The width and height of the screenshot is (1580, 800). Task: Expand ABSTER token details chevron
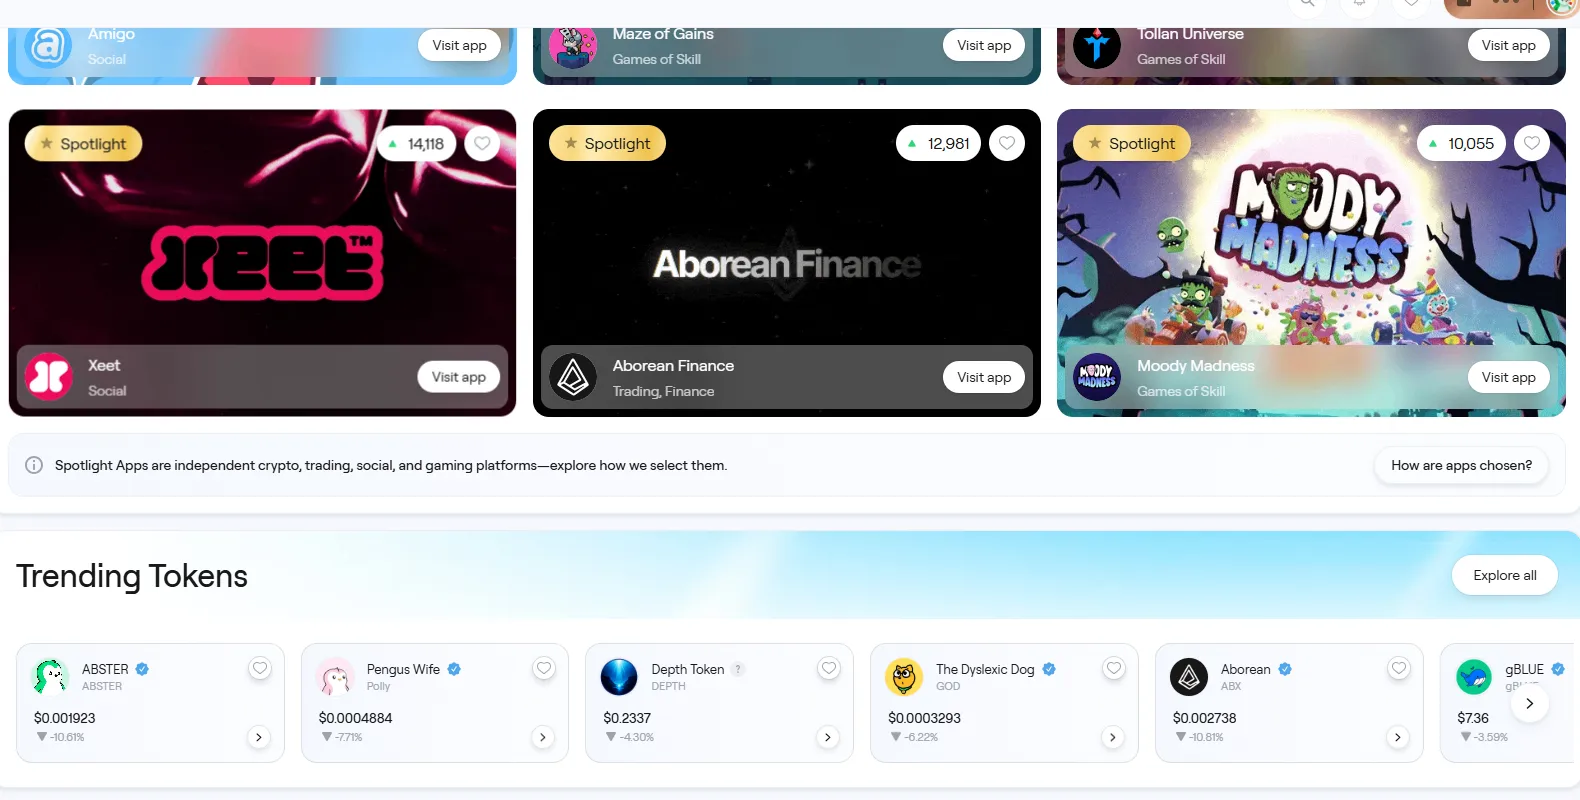(x=259, y=737)
